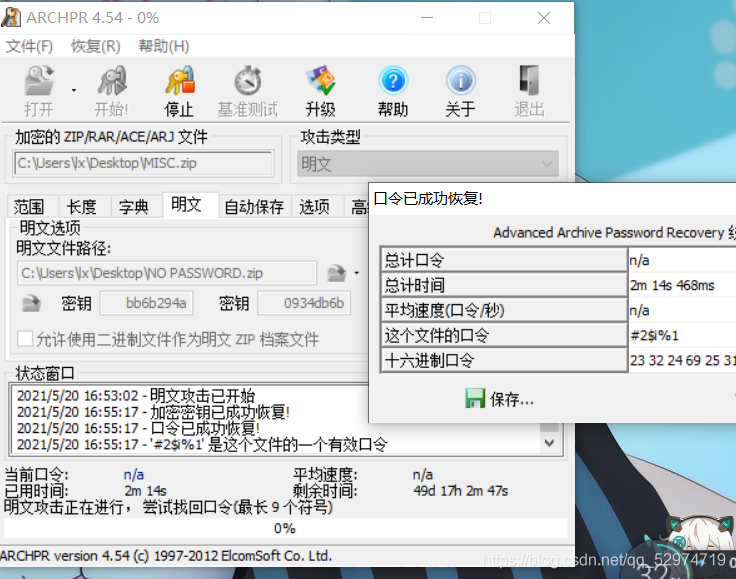This screenshot has width=736, height=579.
Task: Switch to the 自动保存 tab
Action: (254, 206)
